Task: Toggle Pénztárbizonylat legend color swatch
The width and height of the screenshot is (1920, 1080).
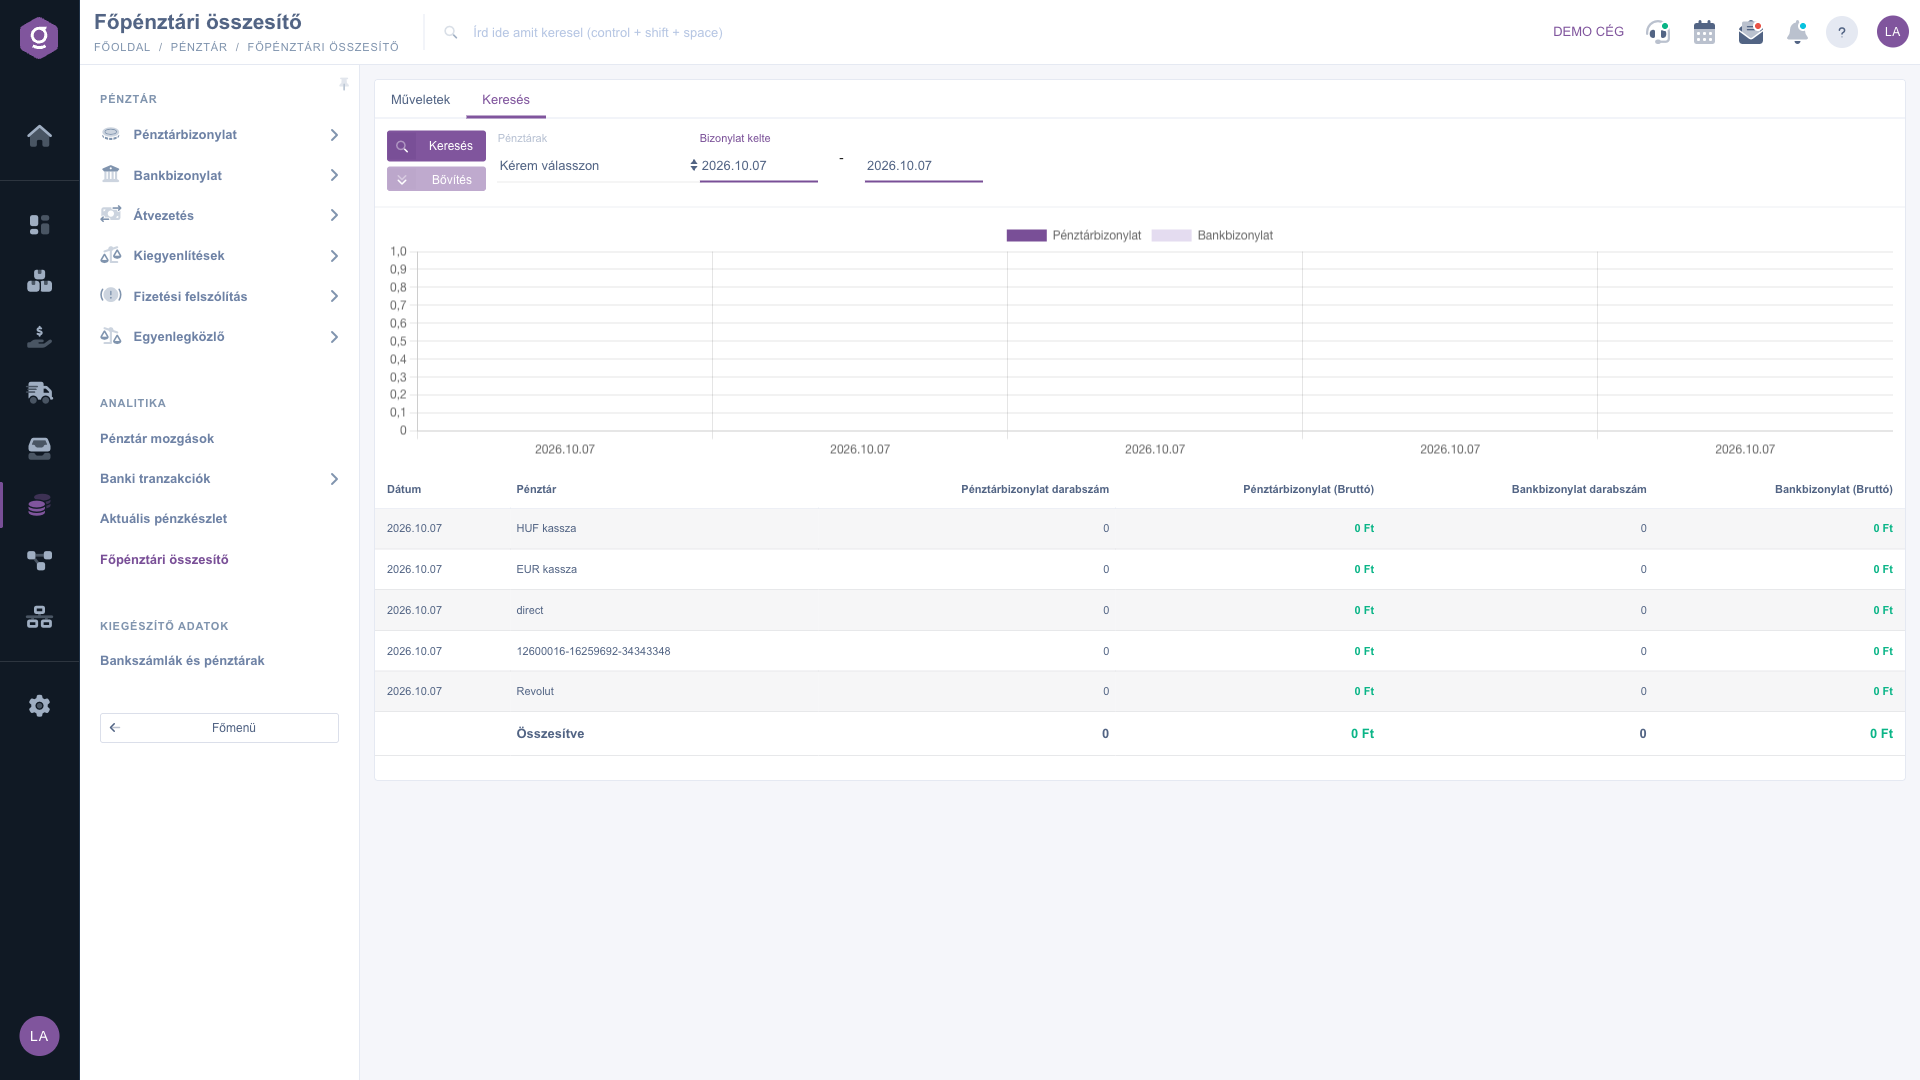Action: tap(1026, 236)
